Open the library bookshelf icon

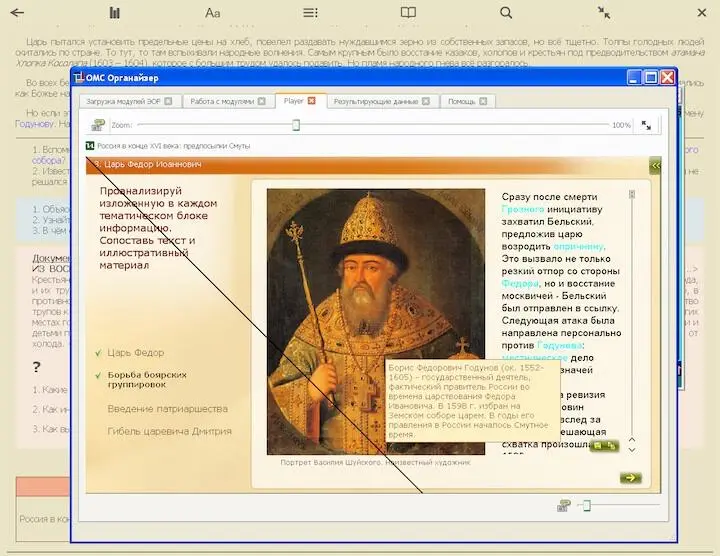pos(114,13)
